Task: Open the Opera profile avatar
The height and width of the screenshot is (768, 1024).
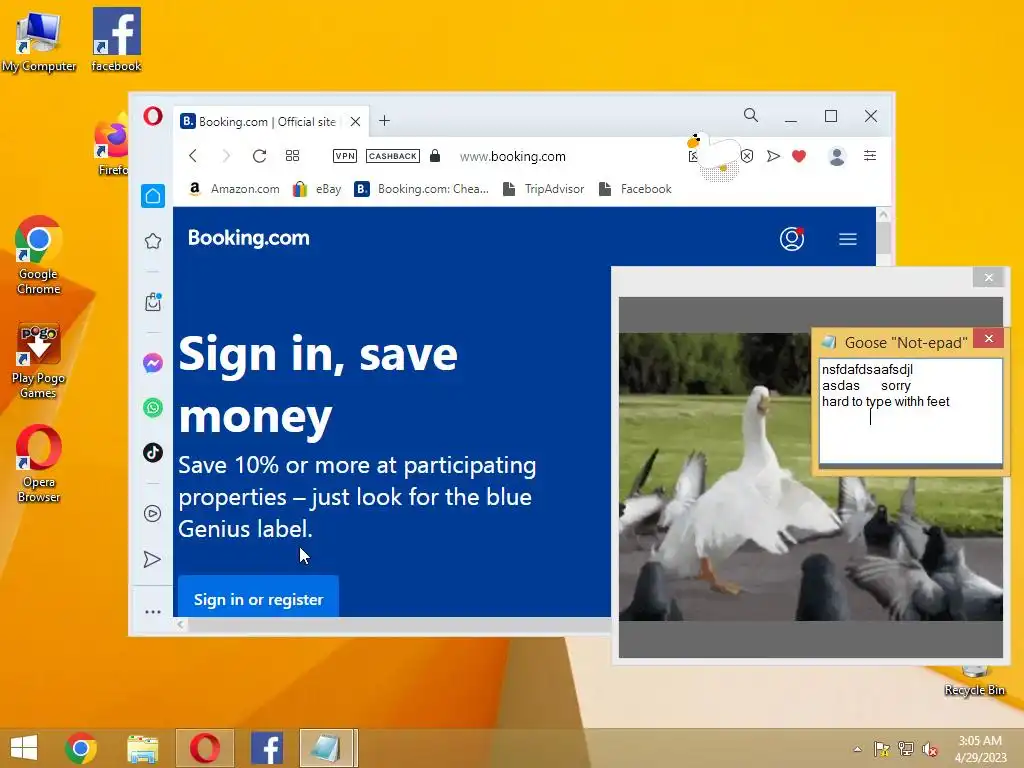Action: (837, 156)
